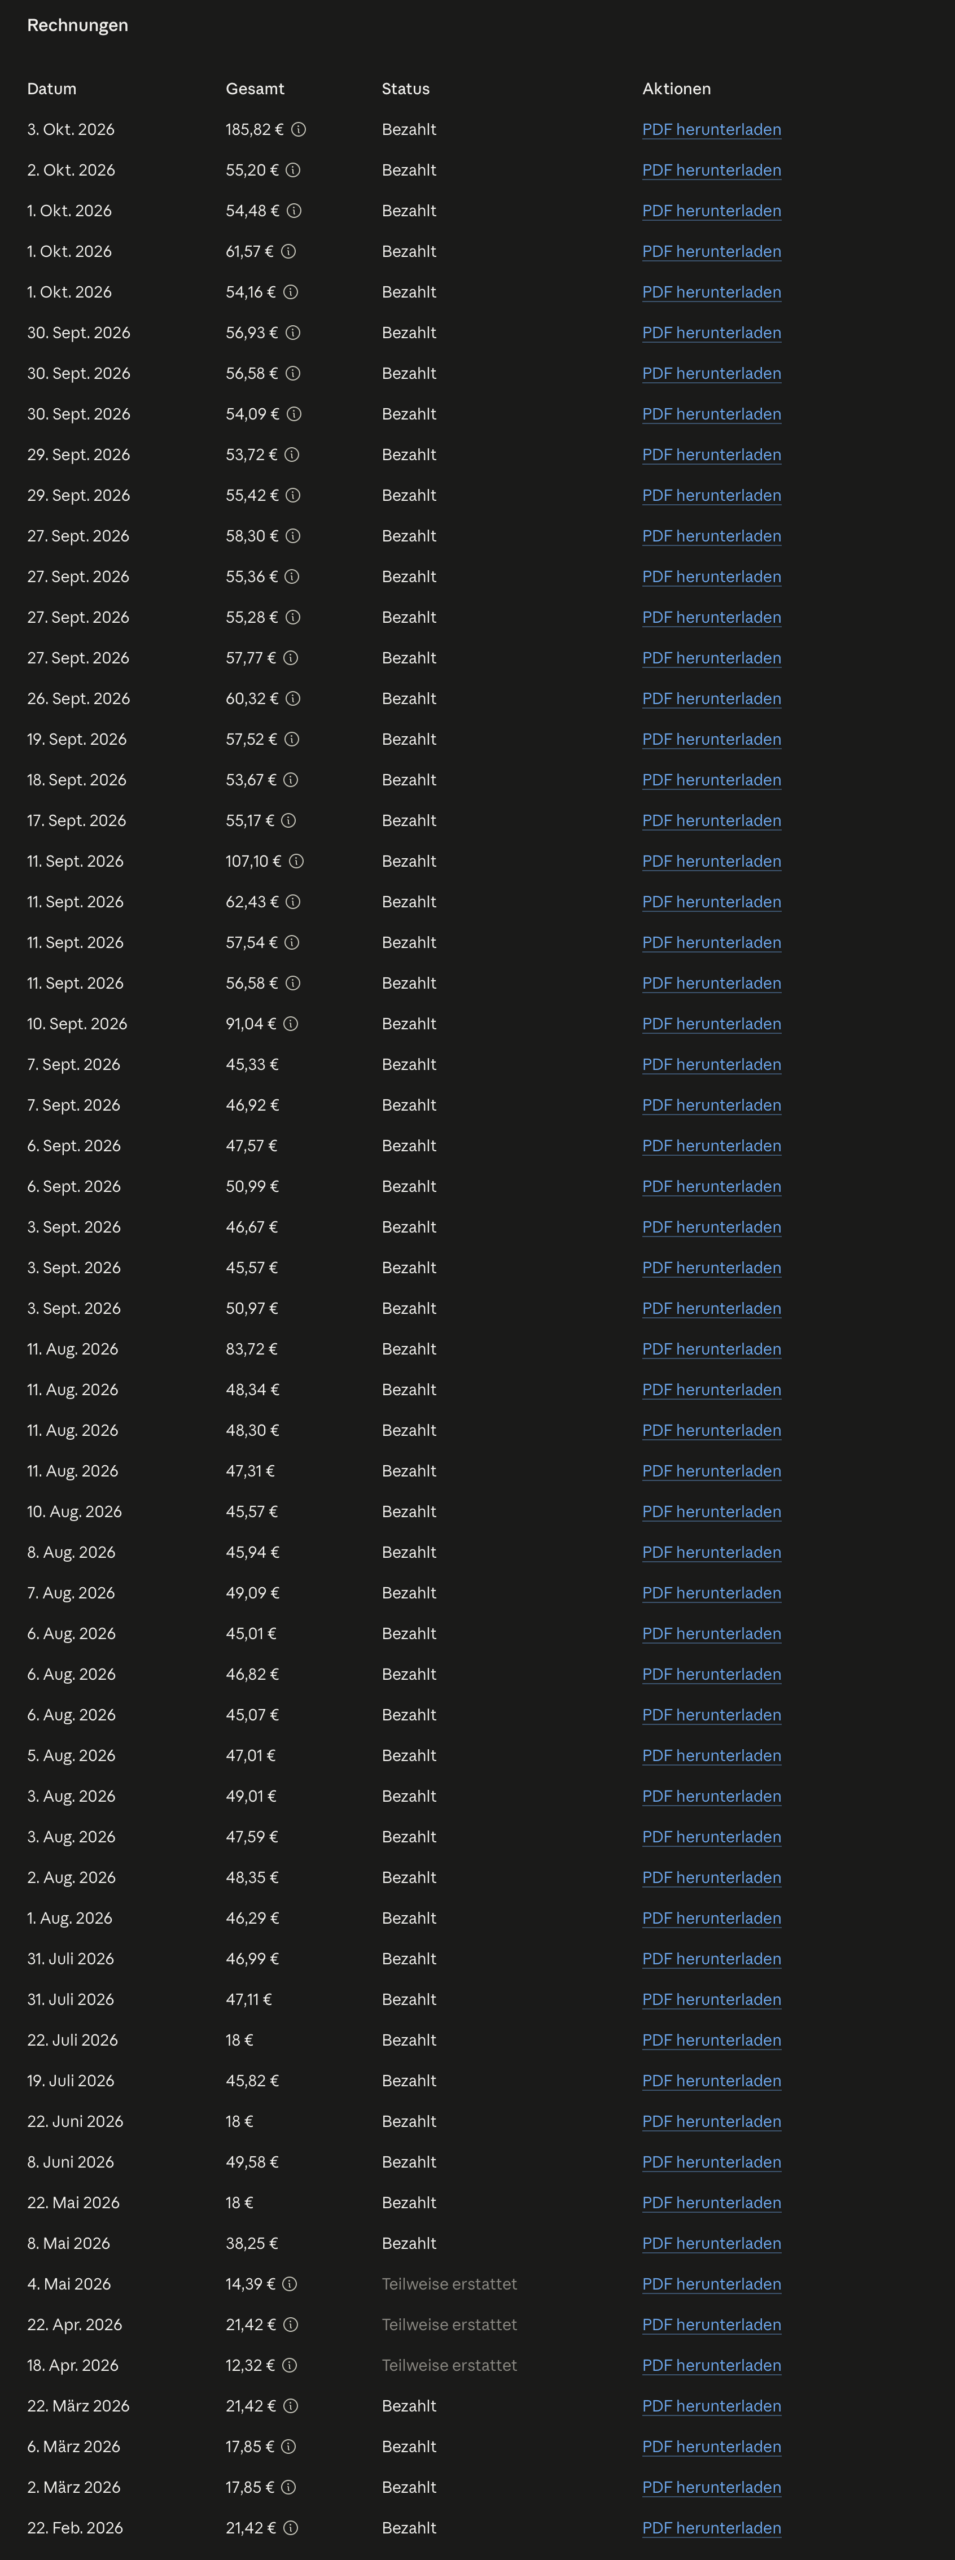Download PDF for 10. Sept. 2026 invoice

pyautogui.click(x=711, y=1024)
